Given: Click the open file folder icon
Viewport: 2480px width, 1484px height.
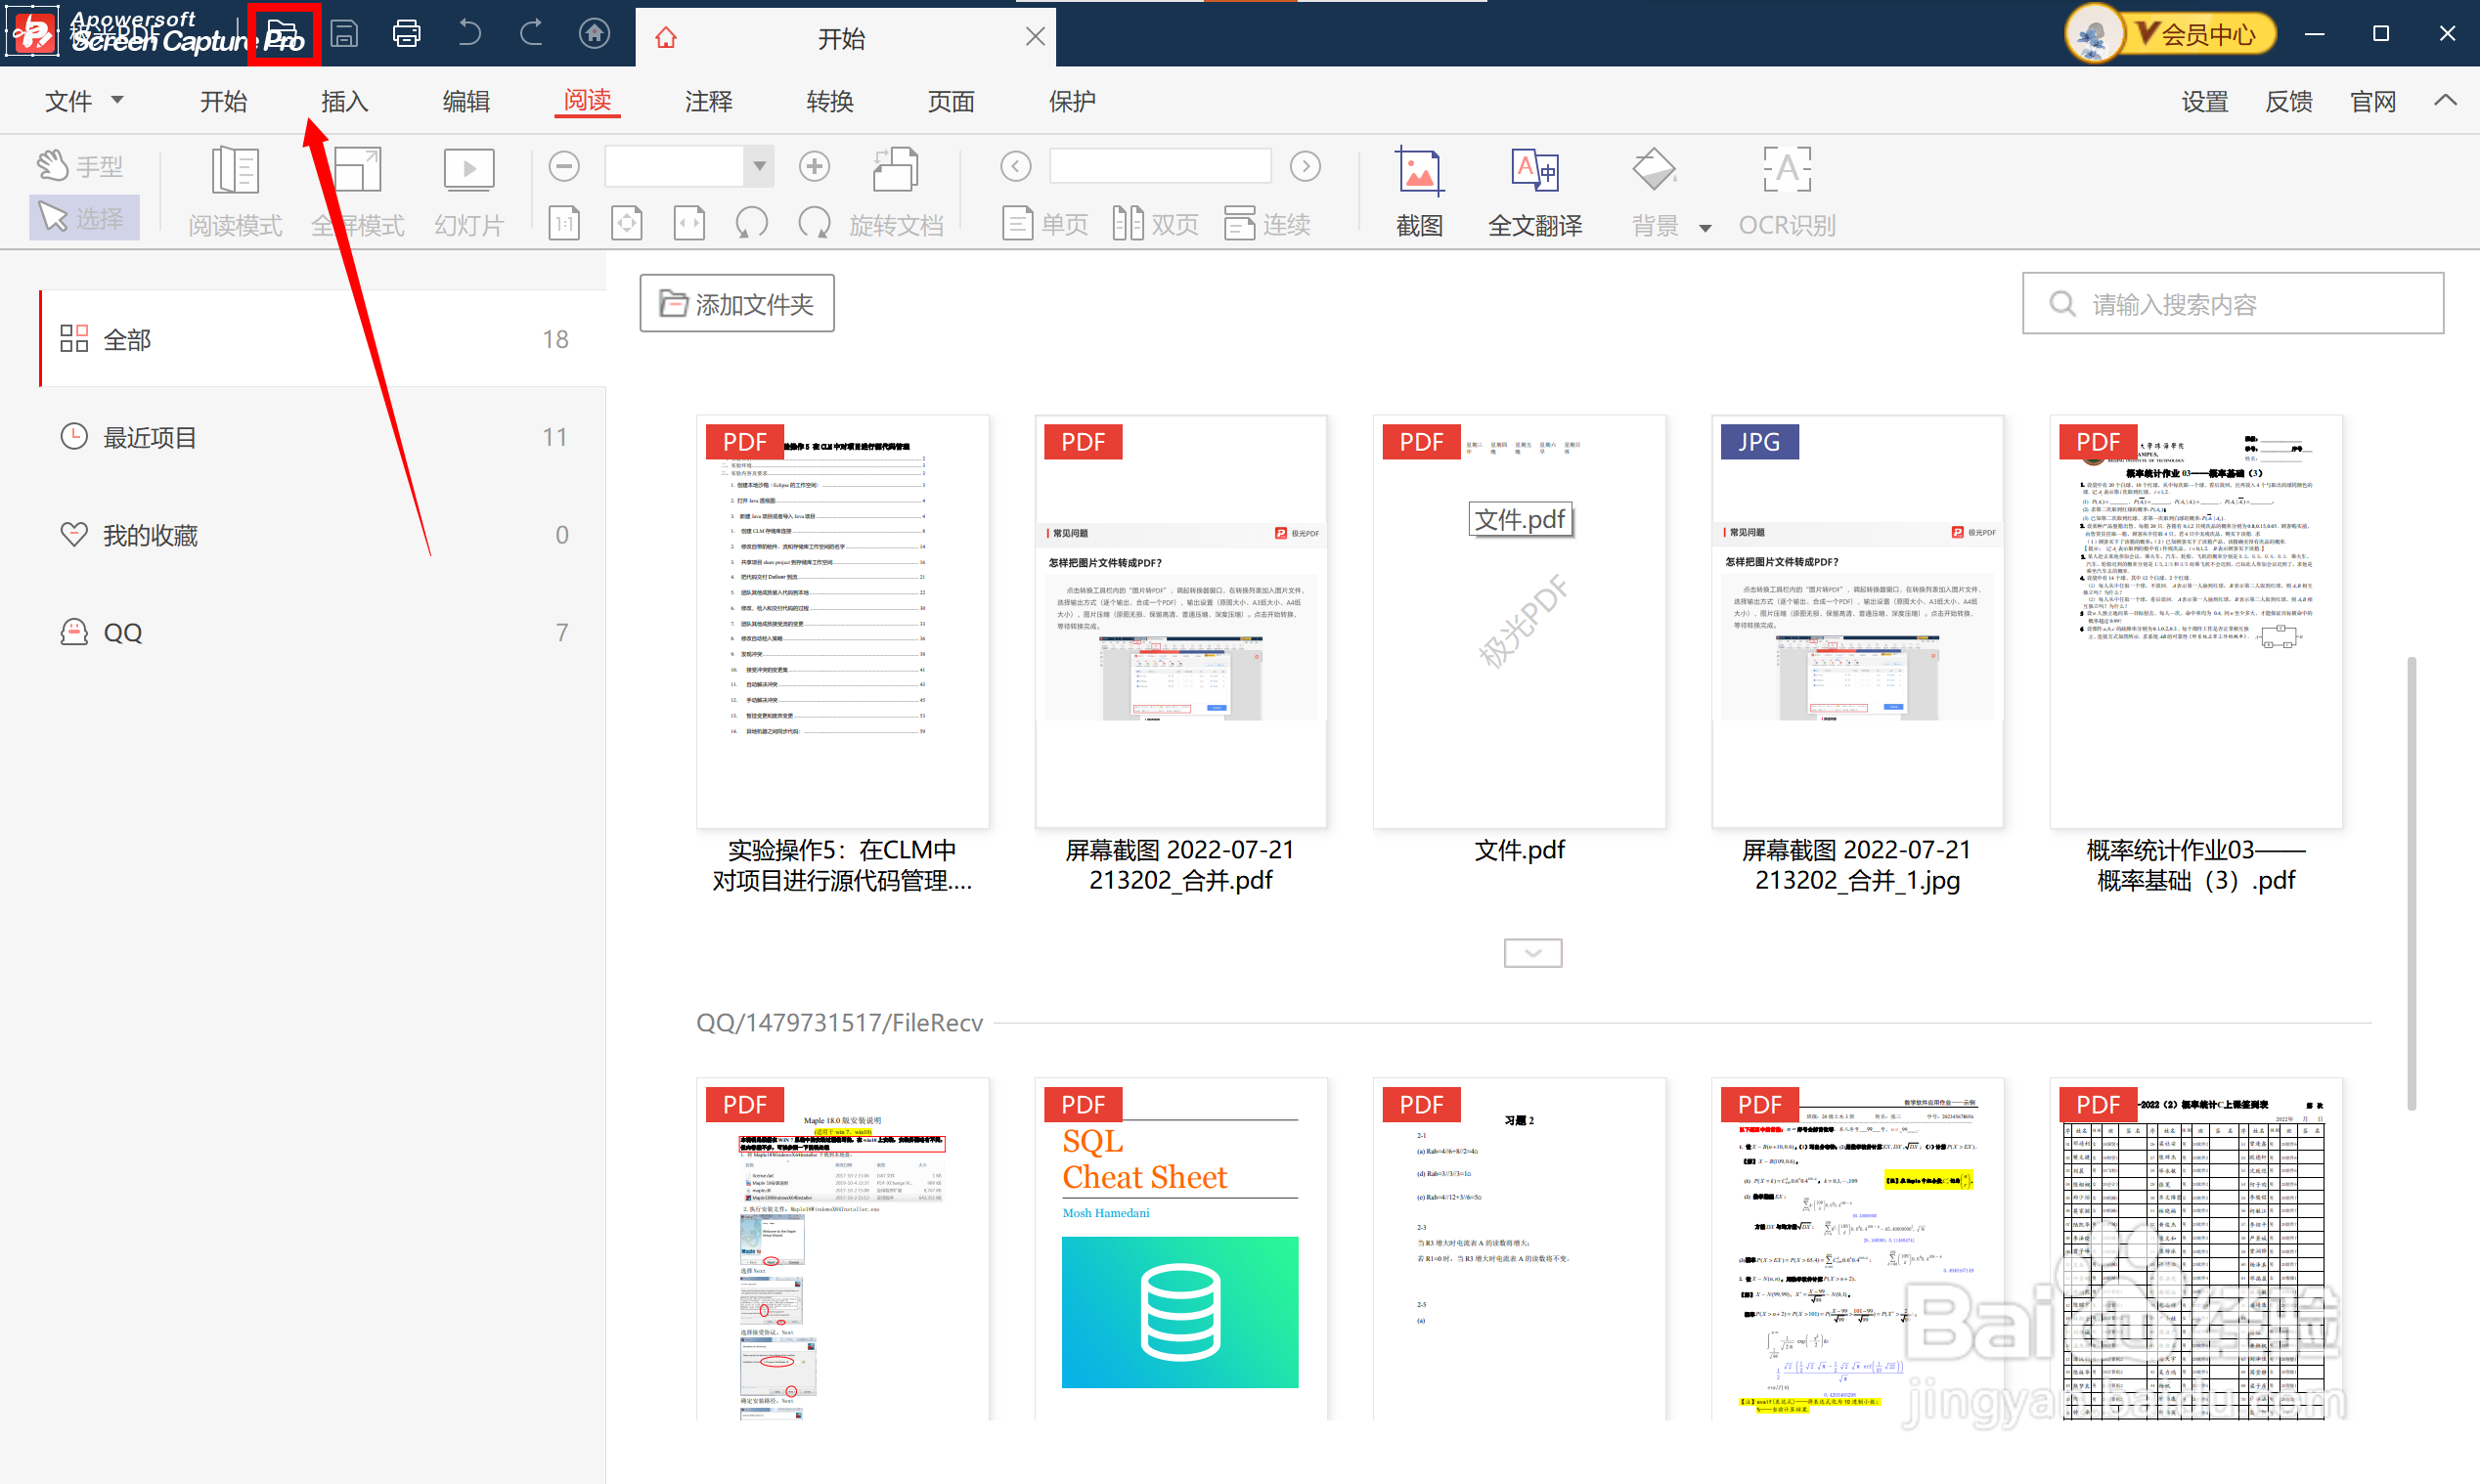Looking at the screenshot, I should click(x=283, y=34).
